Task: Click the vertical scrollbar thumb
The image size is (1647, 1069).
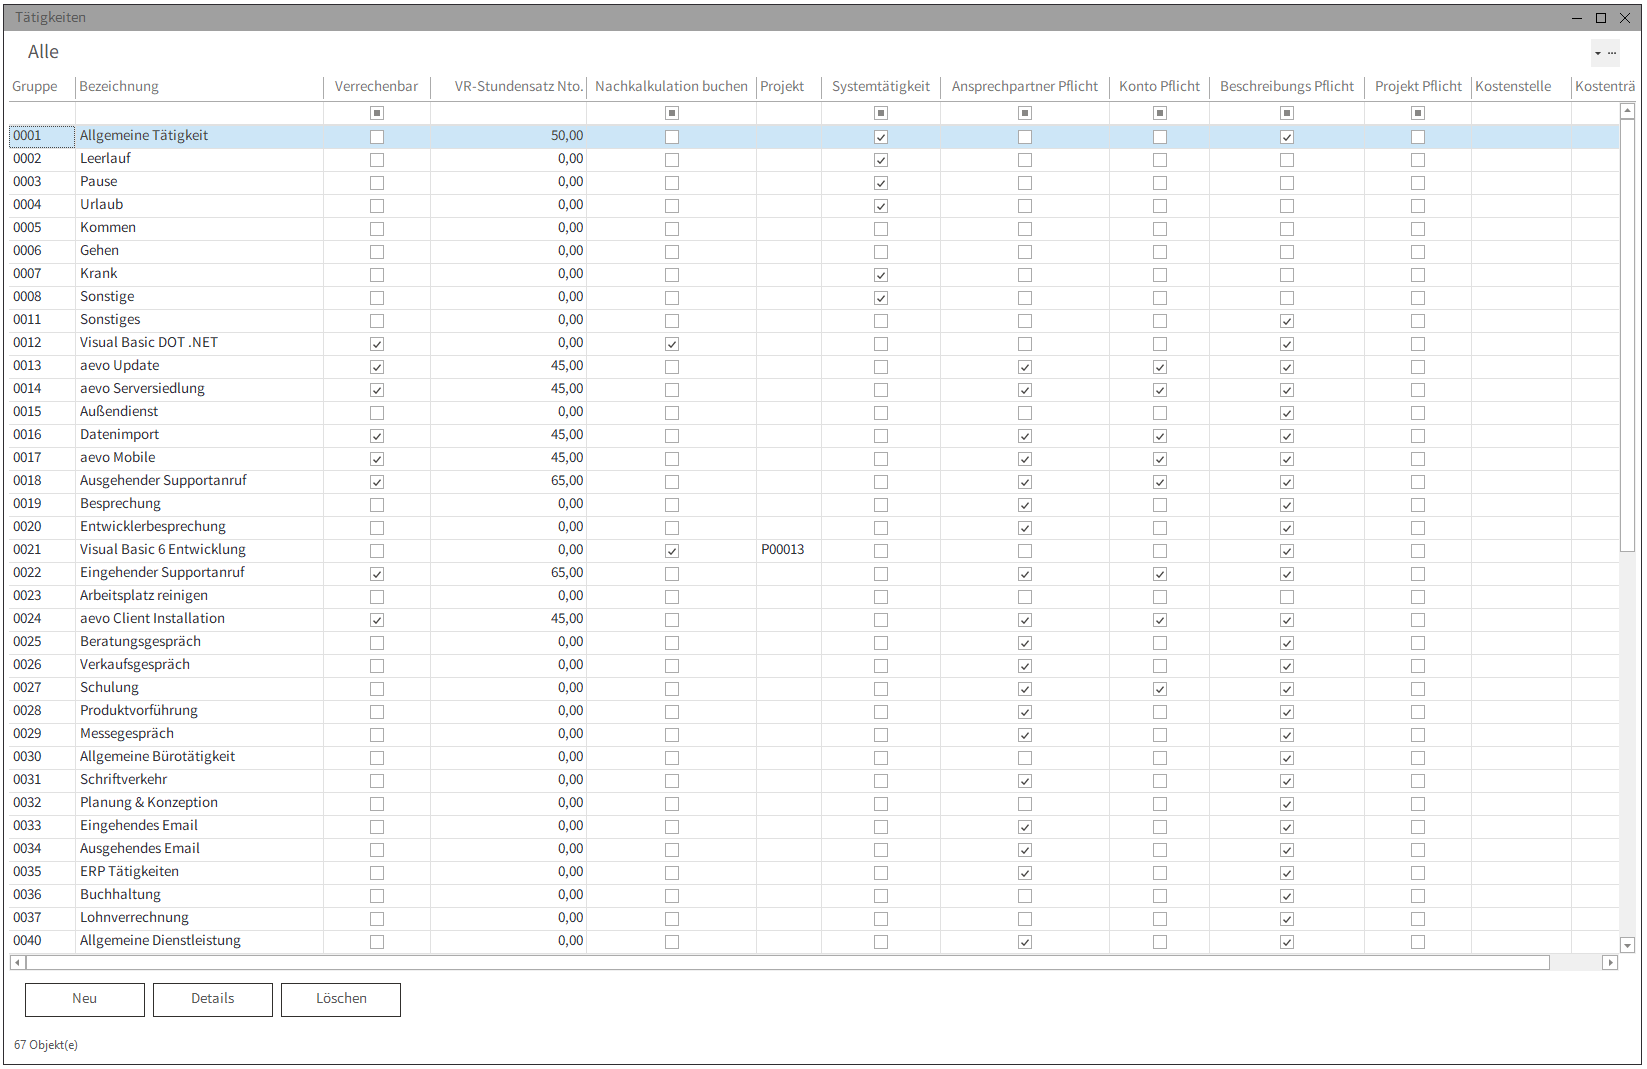Action: [x=1628, y=335]
